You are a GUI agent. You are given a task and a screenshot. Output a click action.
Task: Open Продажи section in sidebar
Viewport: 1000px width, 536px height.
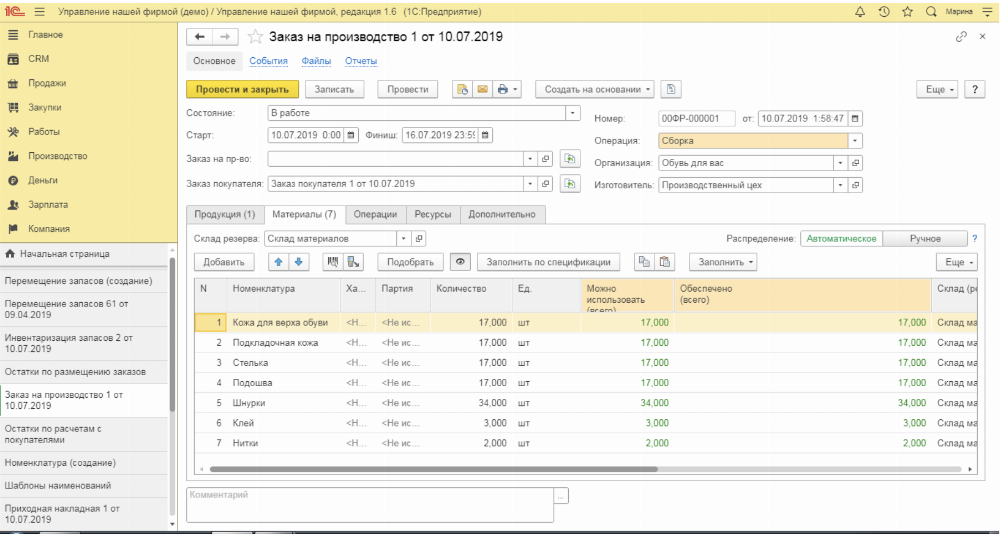click(x=47, y=83)
